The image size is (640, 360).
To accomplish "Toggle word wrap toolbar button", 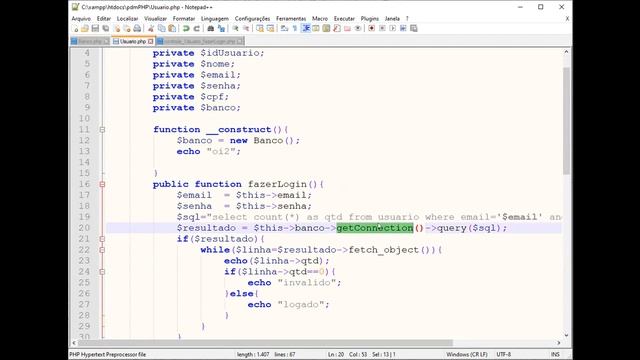I will coord(284,28).
